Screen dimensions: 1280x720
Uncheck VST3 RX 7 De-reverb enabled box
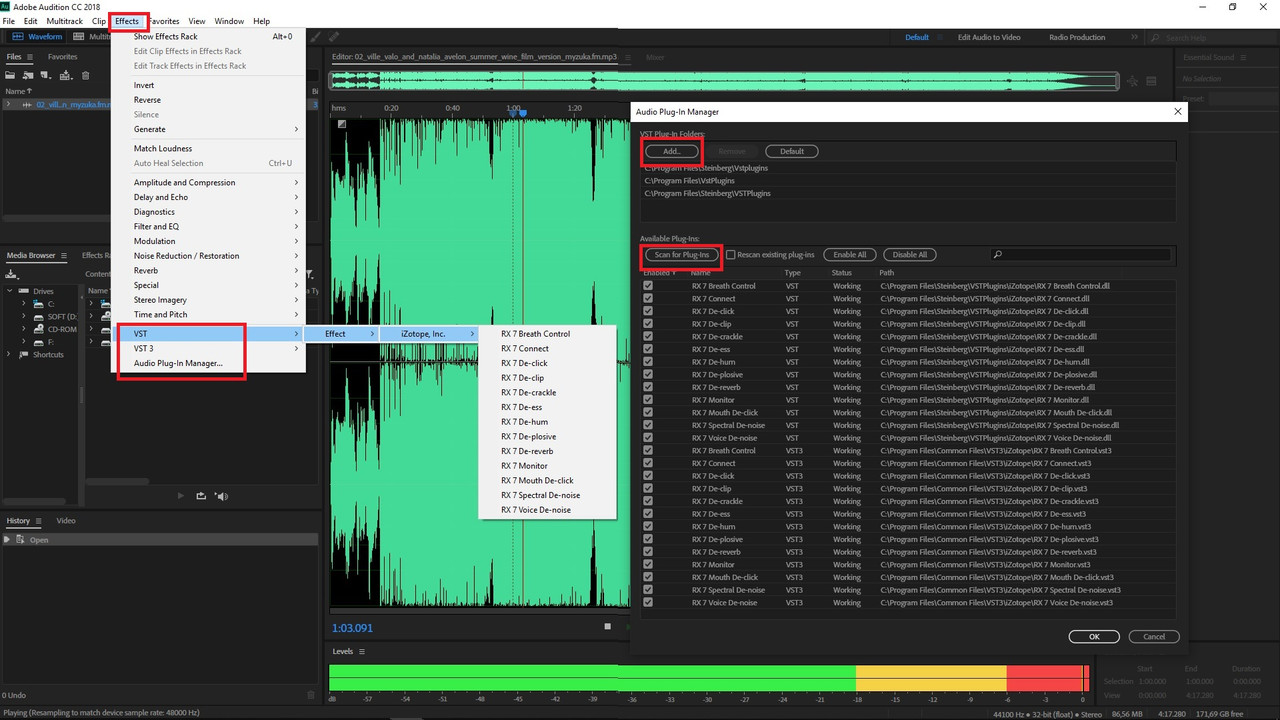coord(648,552)
